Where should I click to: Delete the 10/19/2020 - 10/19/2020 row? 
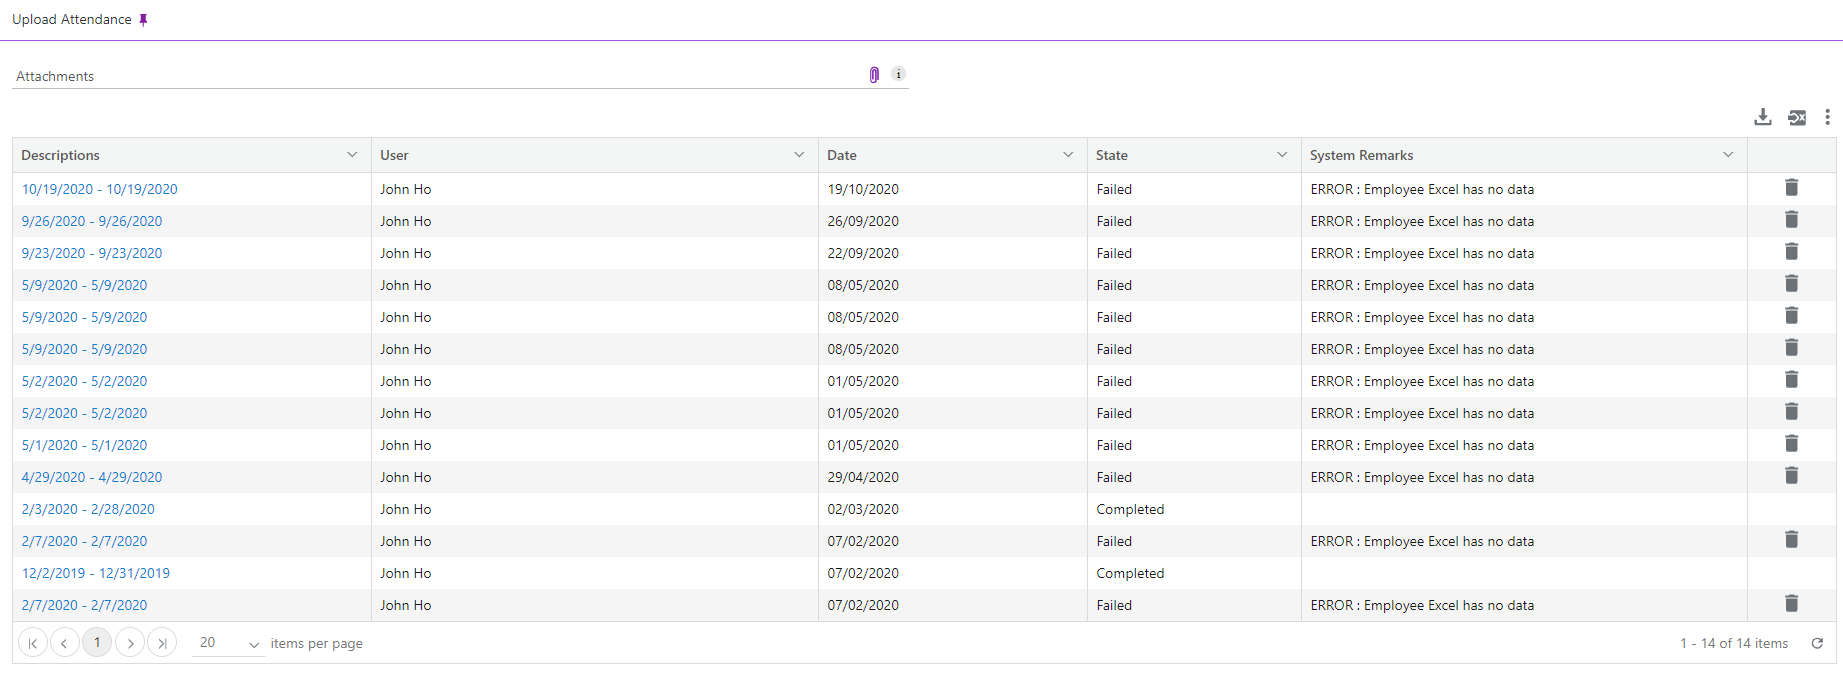coord(1791,188)
